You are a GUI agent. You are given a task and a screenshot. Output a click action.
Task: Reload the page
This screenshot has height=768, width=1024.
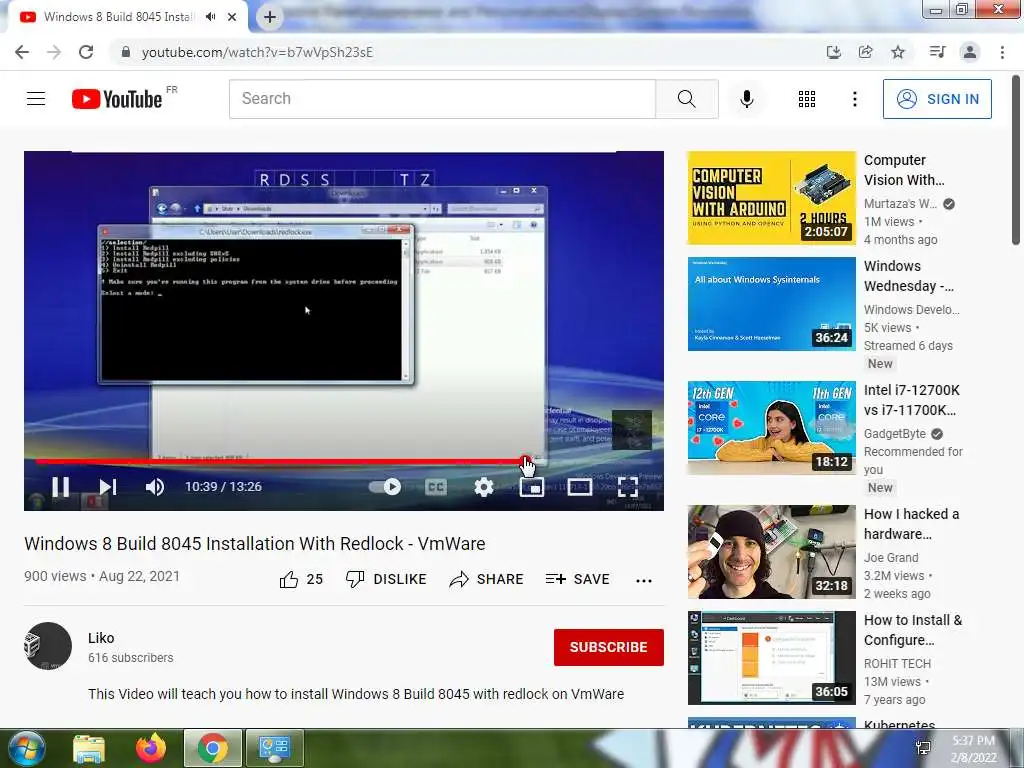86,52
